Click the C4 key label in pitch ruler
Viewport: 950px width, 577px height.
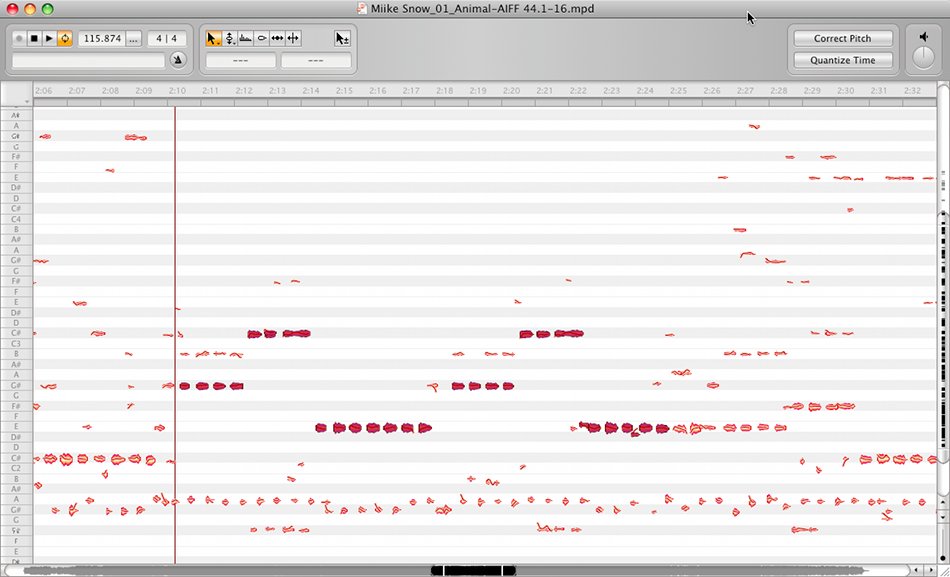(16, 219)
